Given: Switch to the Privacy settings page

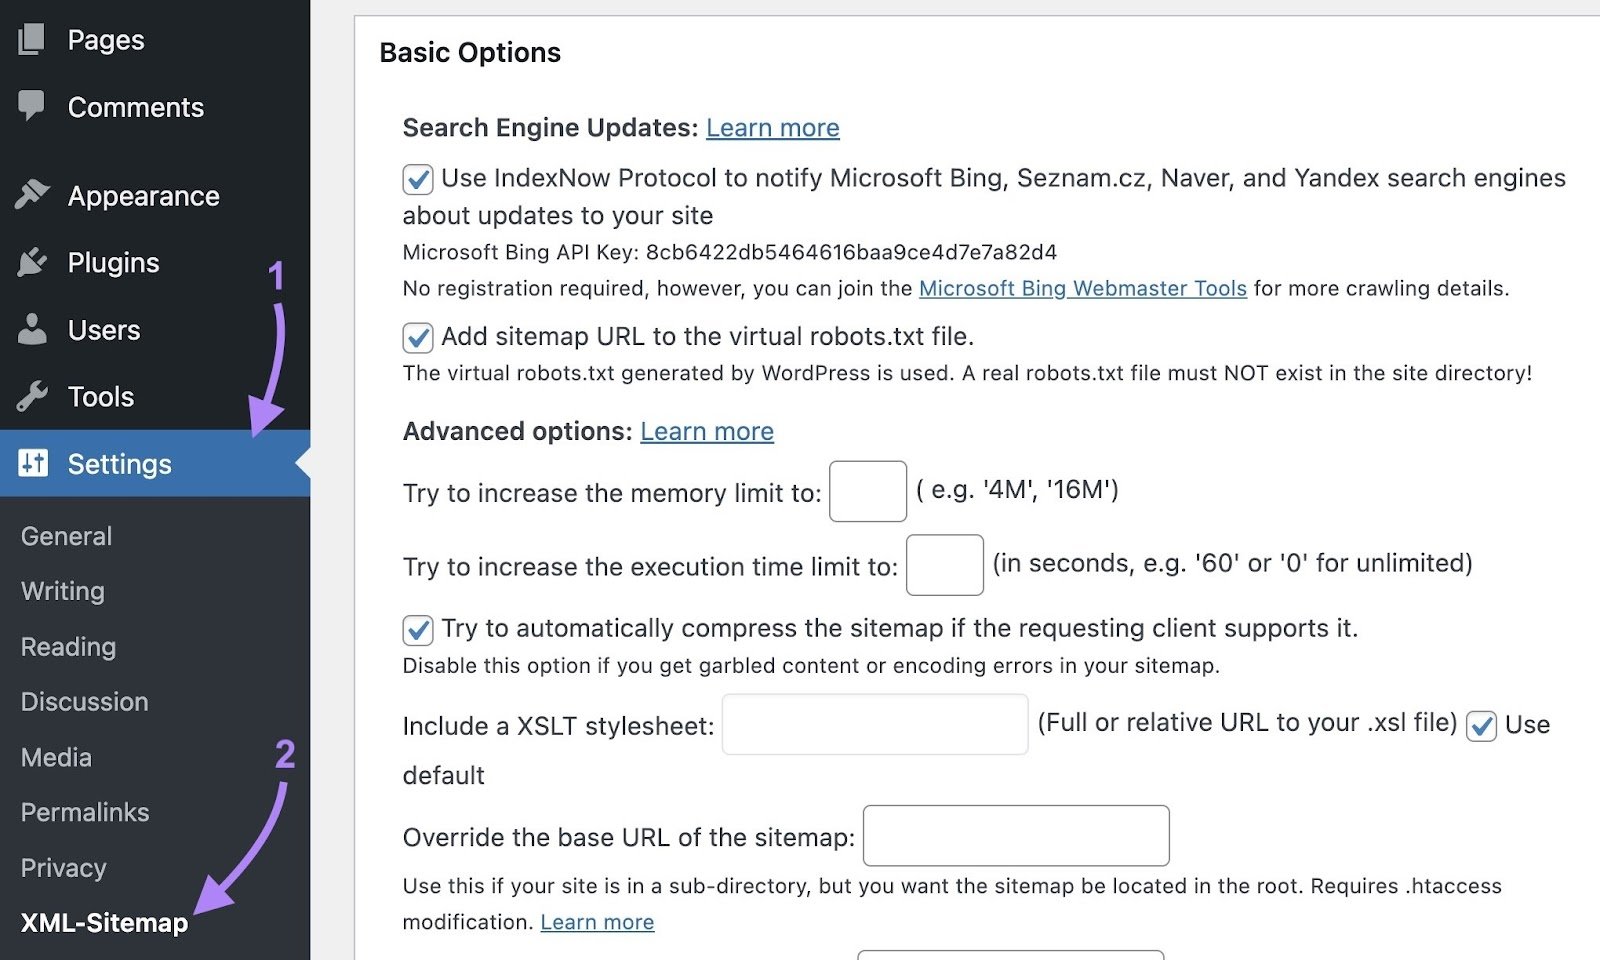Looking at the screenshot, I should (63, 867).
